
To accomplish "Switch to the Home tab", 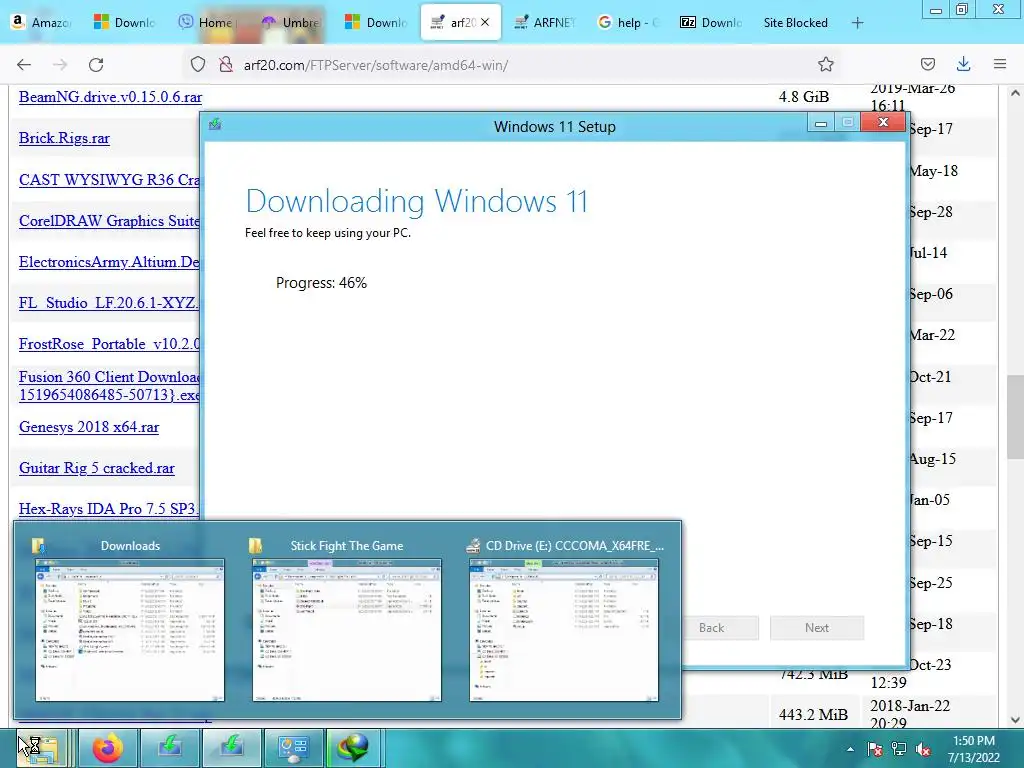I will (207, 22).
